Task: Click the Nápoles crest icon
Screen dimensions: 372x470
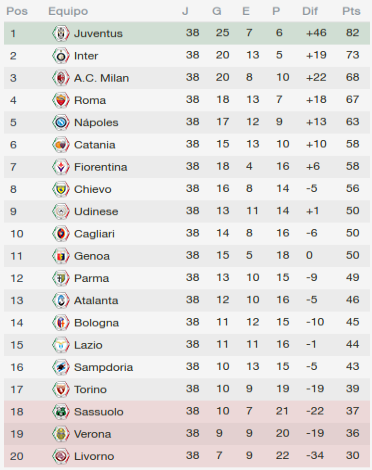Action: [x=61, y=122]
